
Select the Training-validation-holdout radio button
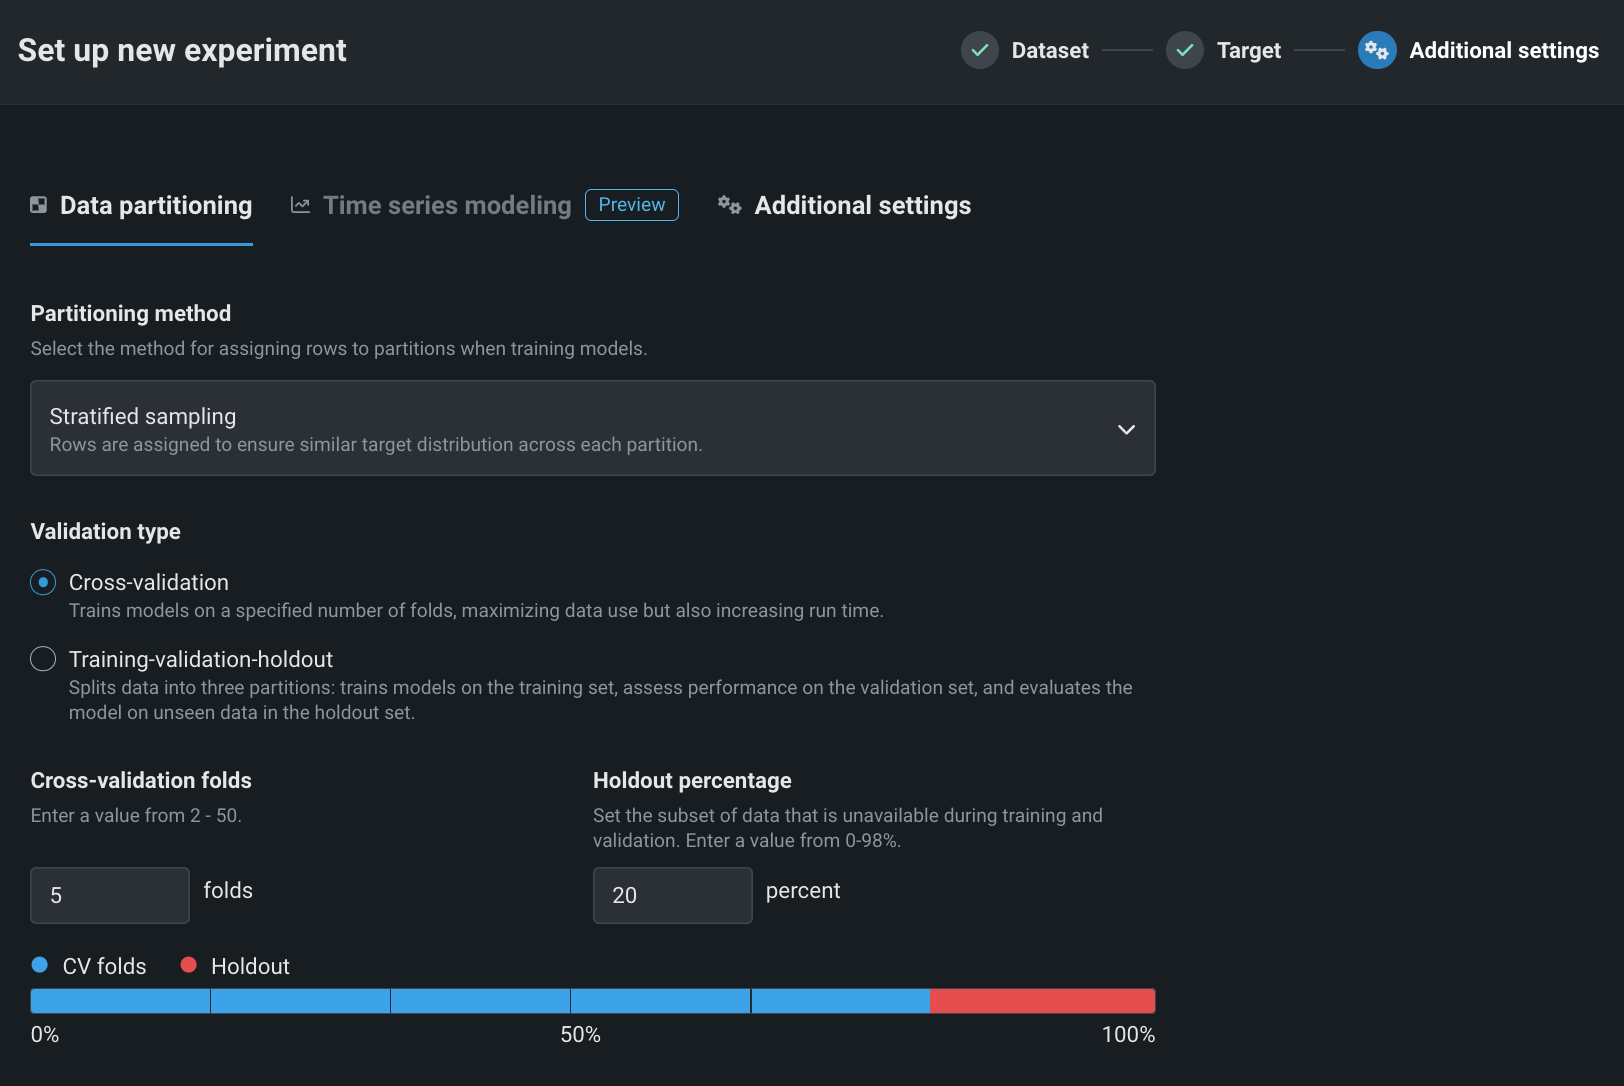[43, 659]
